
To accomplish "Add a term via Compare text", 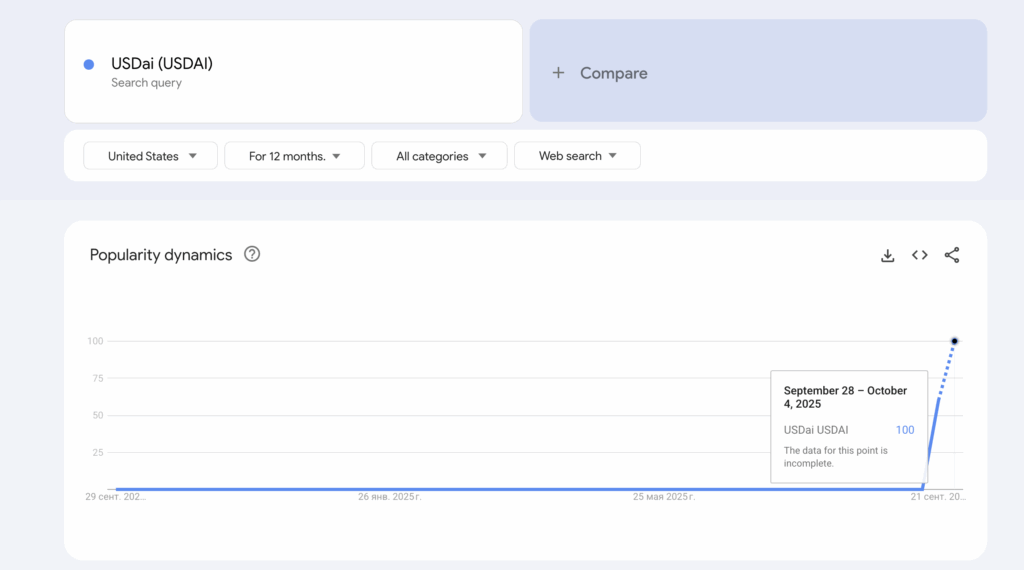I will [613, 73].
